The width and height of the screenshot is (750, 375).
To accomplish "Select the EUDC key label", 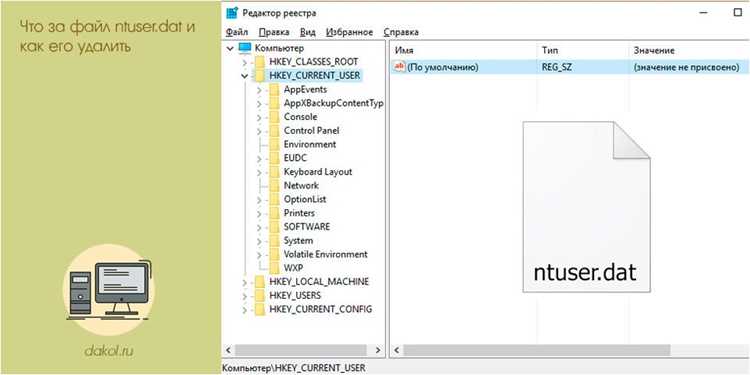I will (x=295, y=158).
